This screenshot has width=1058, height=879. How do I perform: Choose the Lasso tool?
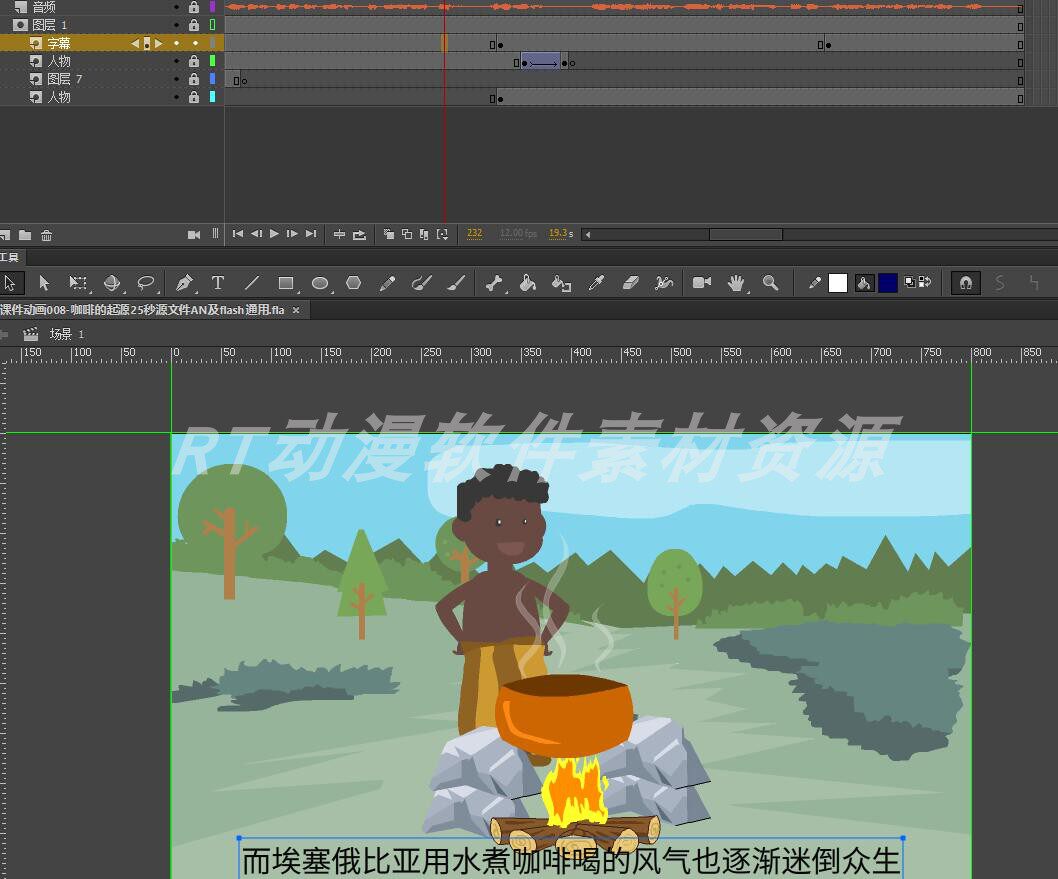click(146, 283)
